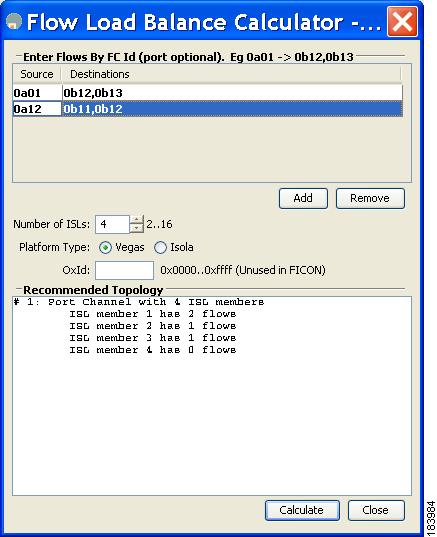The image size is (437, 537).
Task: Click the Source column header
Action: coord(37,74)
